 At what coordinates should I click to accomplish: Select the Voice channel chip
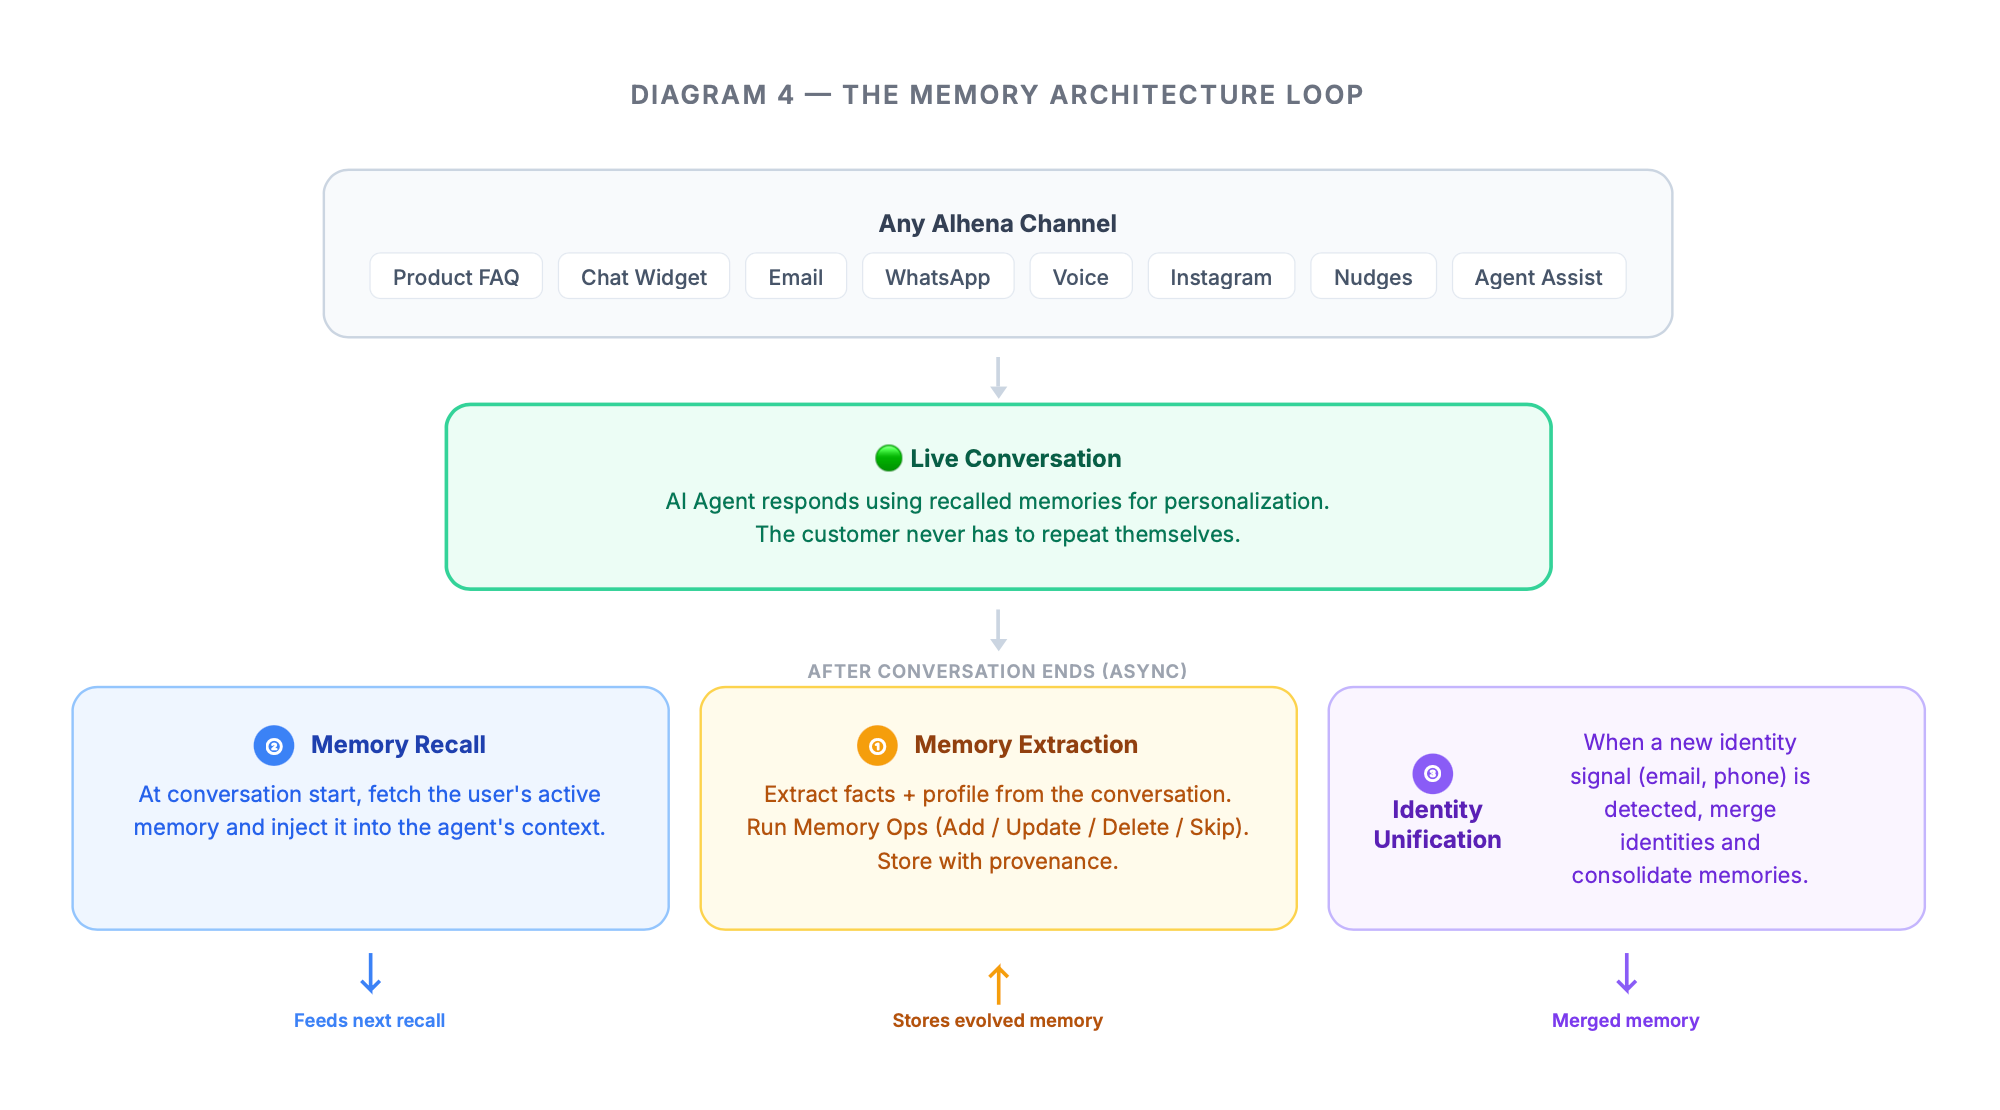[1080, 277]
